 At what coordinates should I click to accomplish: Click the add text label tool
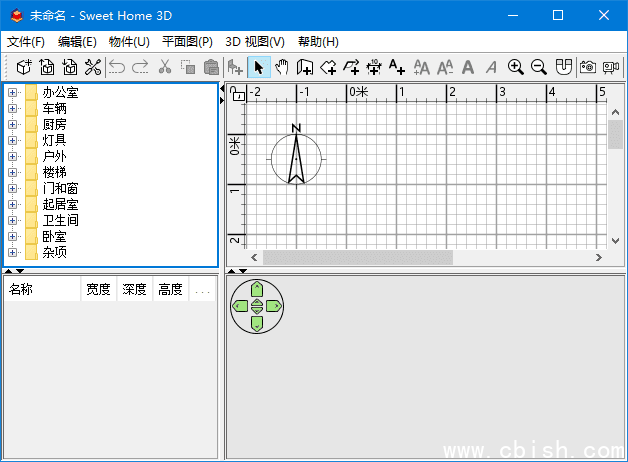pos(397,67)
